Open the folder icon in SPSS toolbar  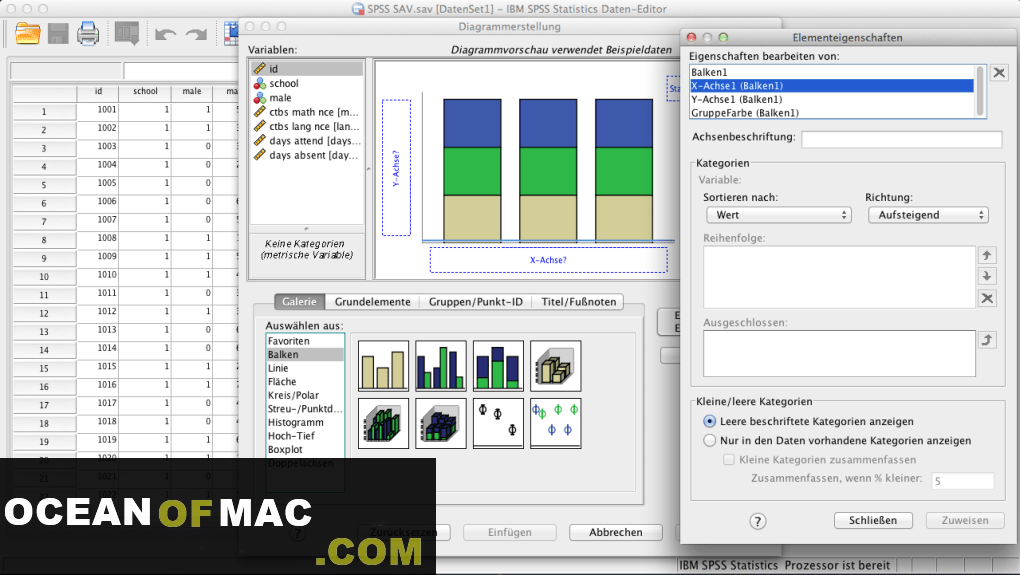(x=27, y=33)
